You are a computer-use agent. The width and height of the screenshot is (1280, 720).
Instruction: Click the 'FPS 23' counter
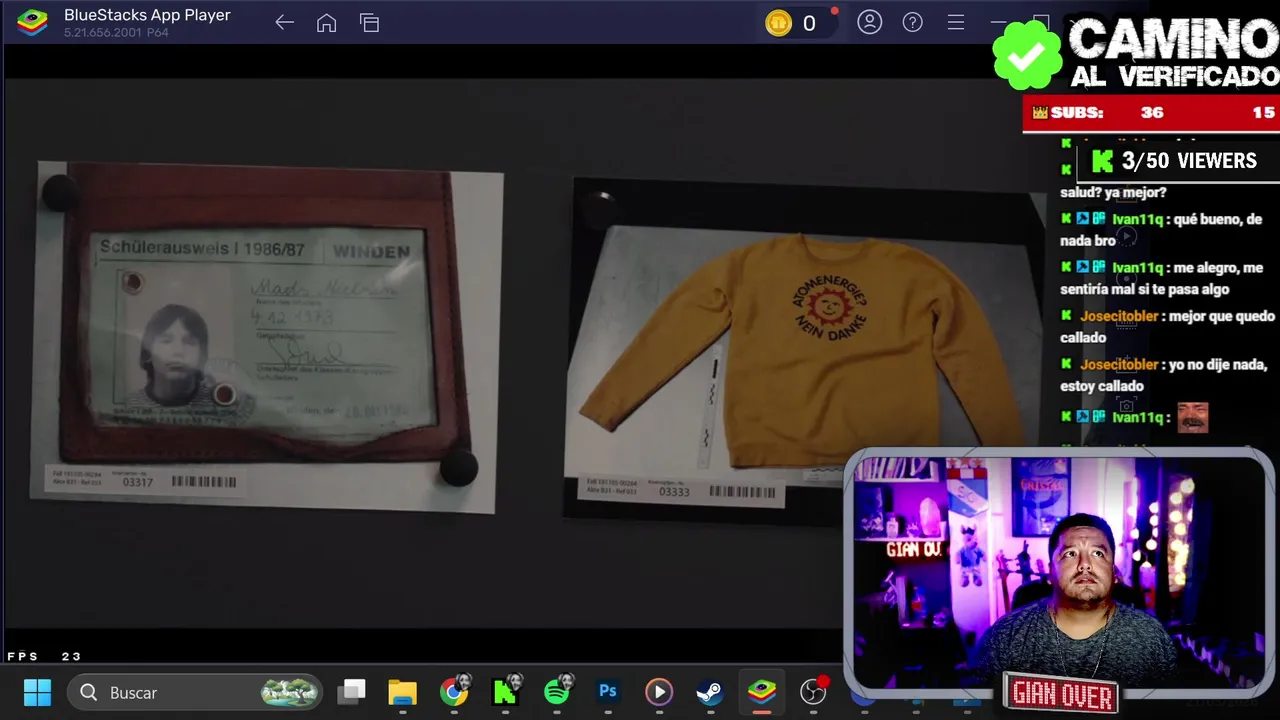pos(44,656)
